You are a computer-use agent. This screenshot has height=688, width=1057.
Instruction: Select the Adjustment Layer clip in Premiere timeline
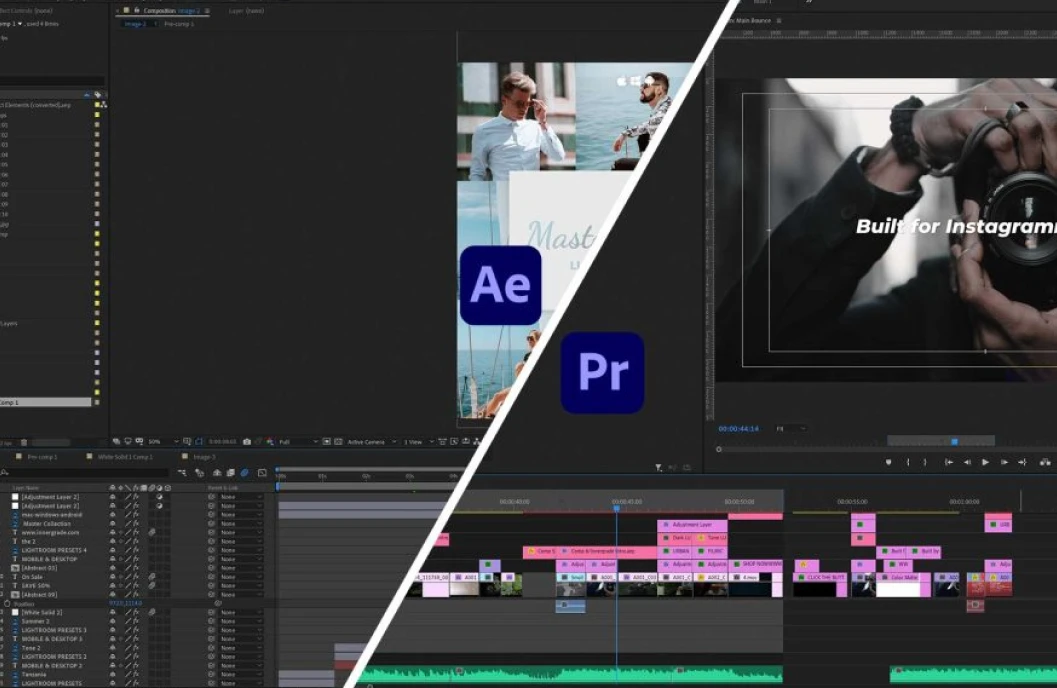pyautogui.click(x=692, y=524)
